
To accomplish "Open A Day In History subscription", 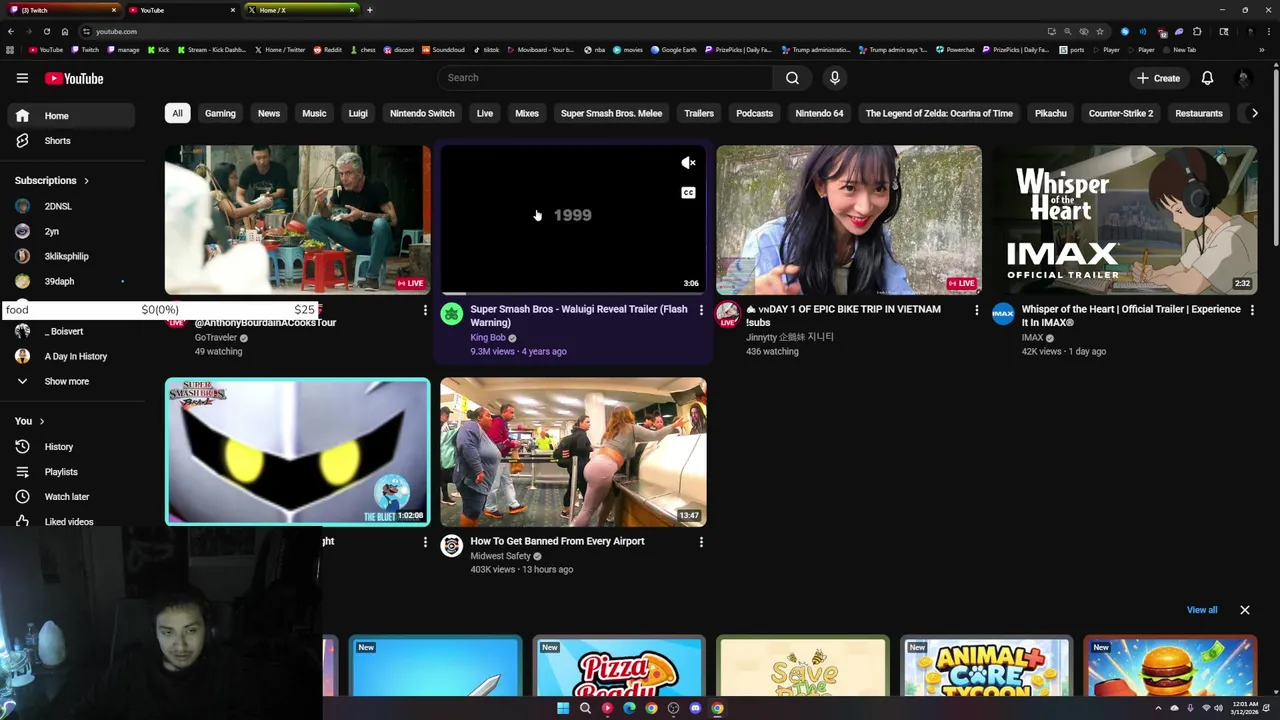I will pyautogui.click(x=75, y=356).
